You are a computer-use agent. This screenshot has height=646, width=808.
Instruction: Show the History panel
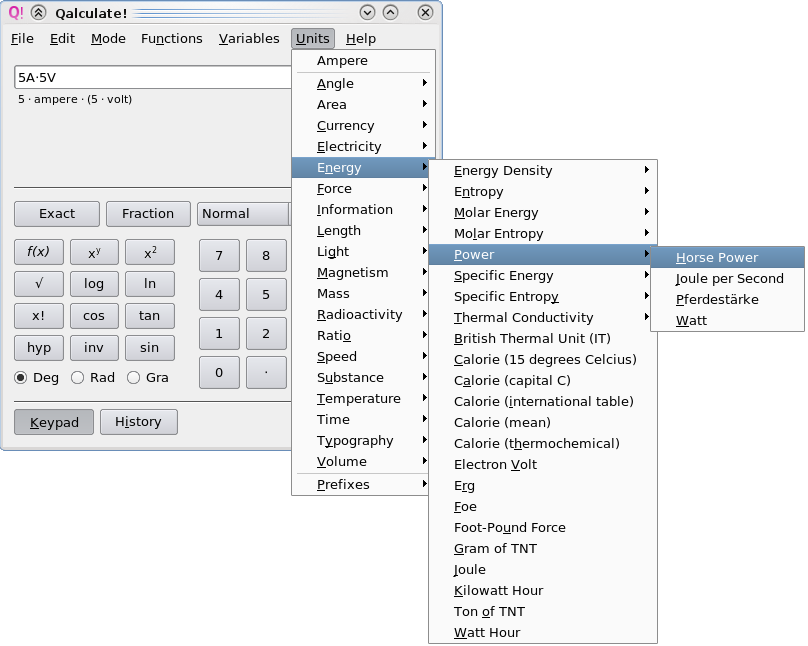pyautogui.click(x=139, y=422)
